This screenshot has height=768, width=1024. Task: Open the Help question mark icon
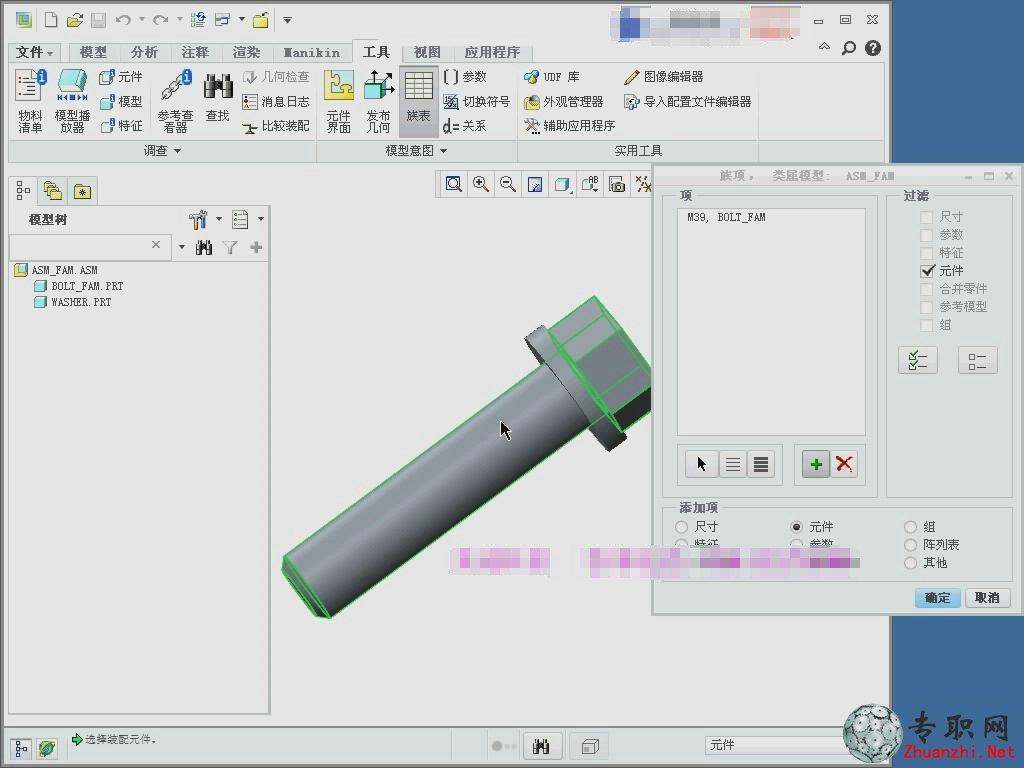click(x=872, y=48)
